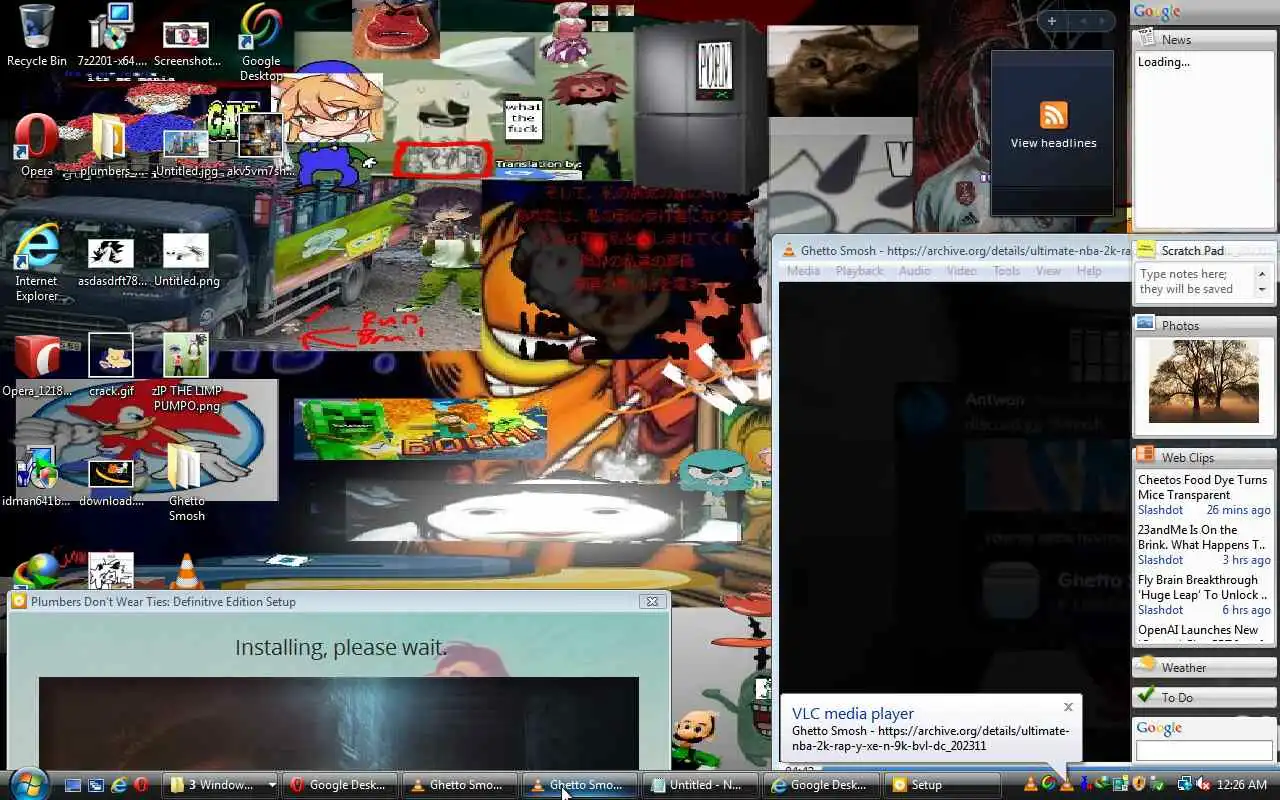This screenshot has height=800, width=1280.
Task: Open the OpenAI Launches New web clip
Action: (x=1198, y=630)
